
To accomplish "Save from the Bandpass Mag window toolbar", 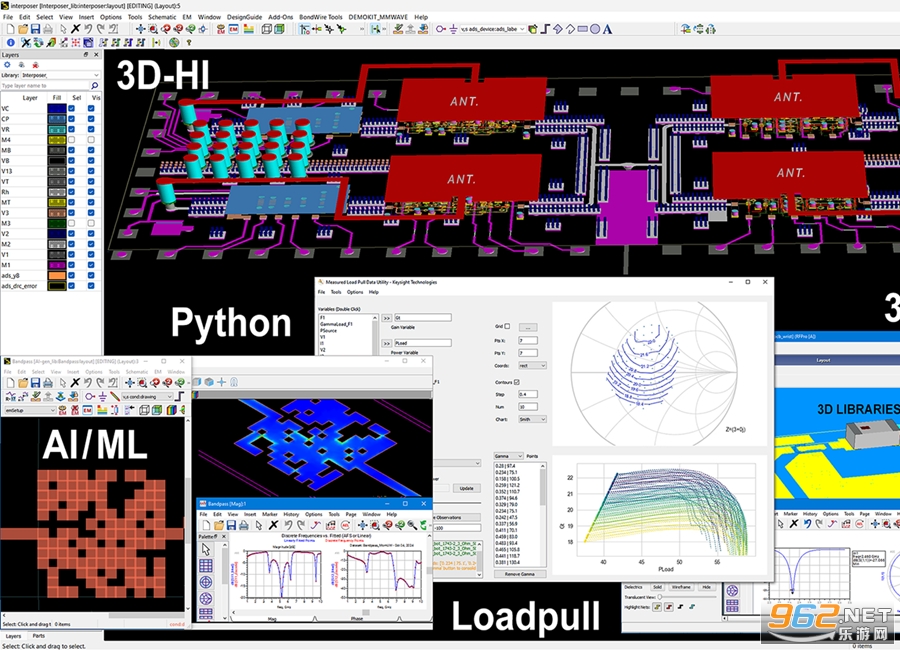I will (x=231, y=525).
